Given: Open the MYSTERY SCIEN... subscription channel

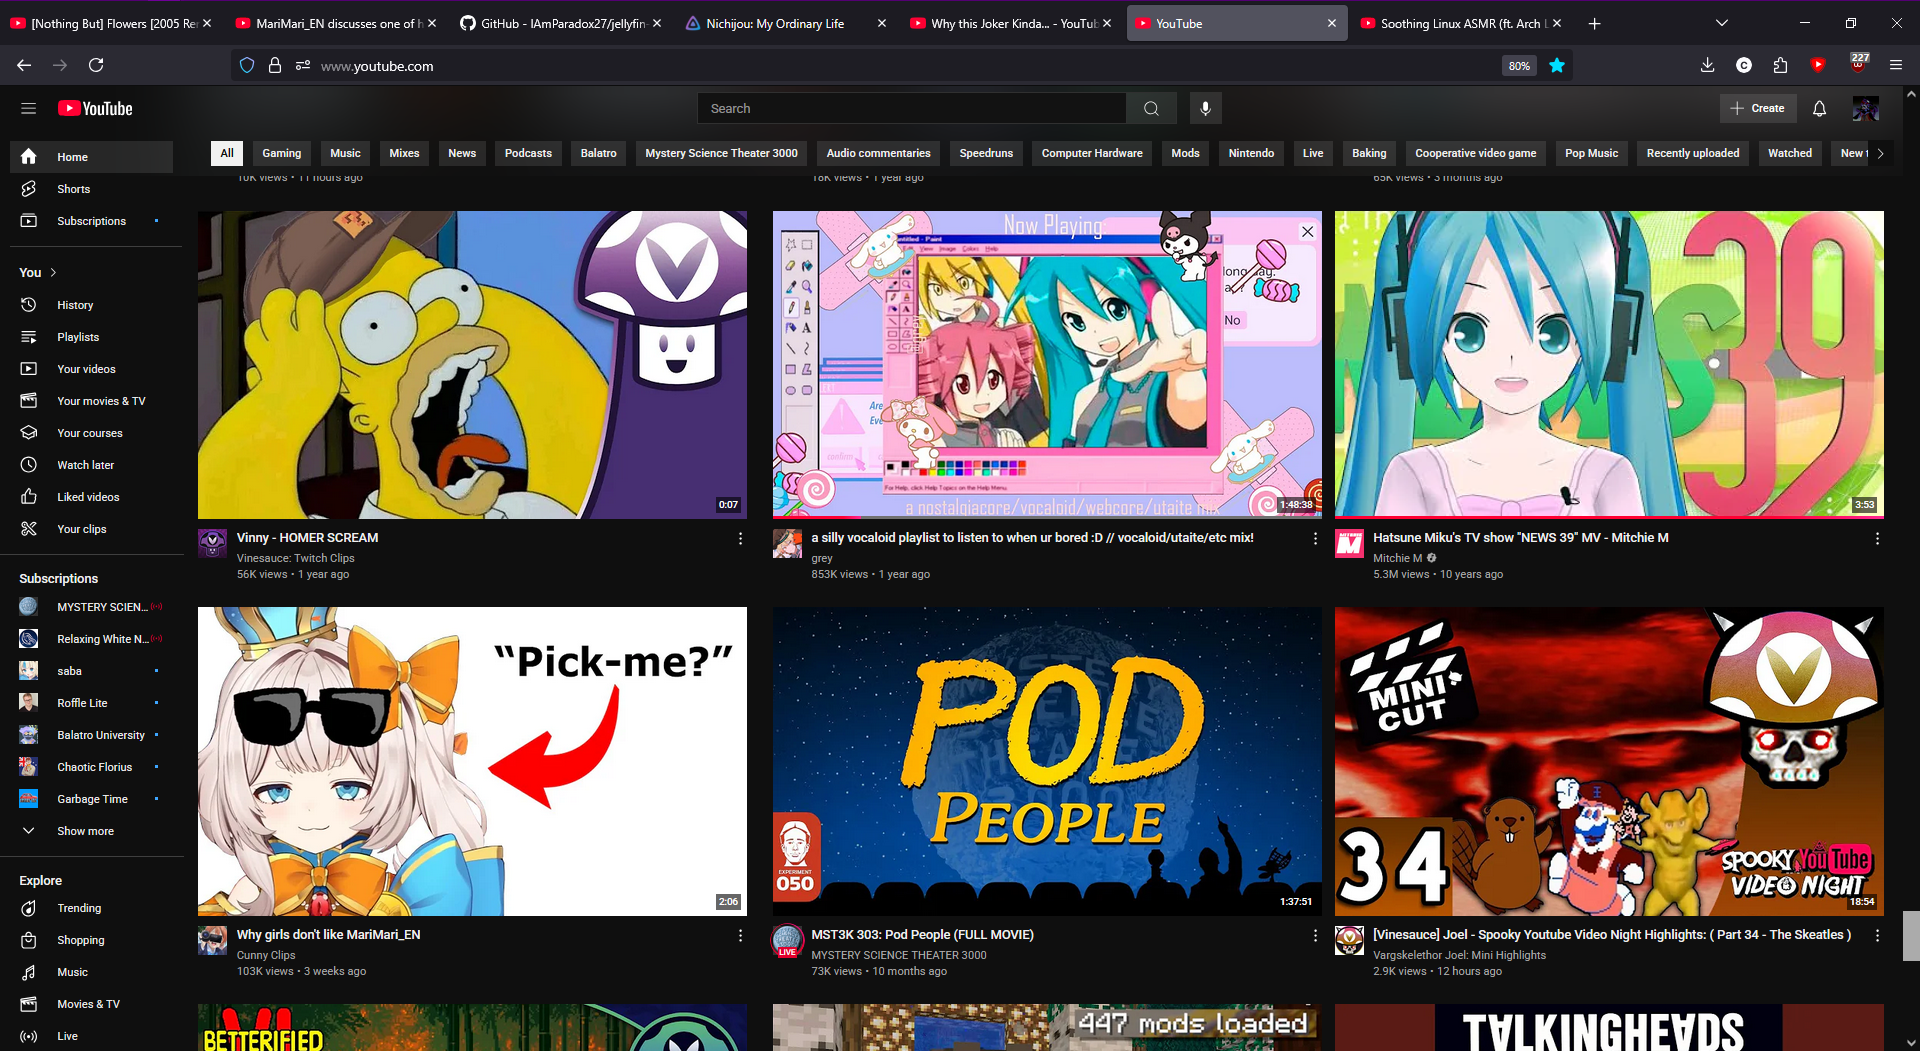Looking at the screenshot, I should tap(91, 607).
